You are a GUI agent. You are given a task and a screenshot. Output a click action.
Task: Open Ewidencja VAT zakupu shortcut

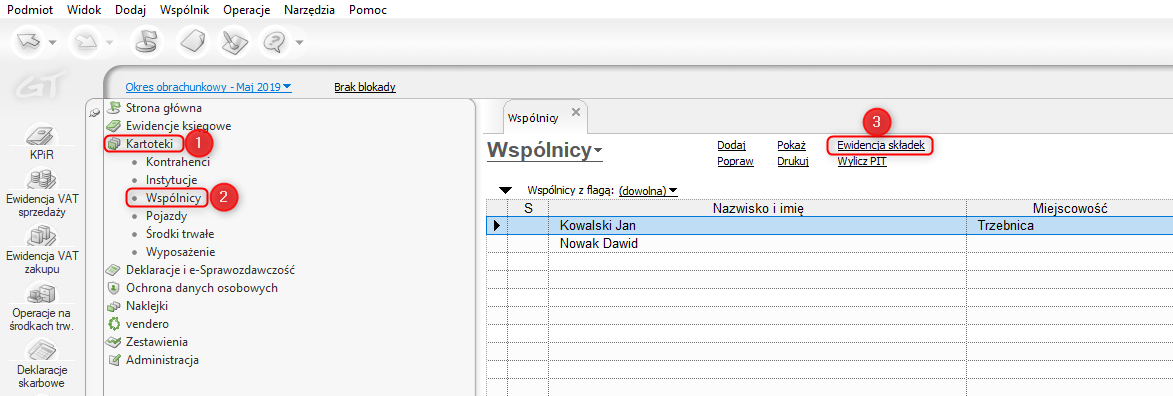coord(43,249)
